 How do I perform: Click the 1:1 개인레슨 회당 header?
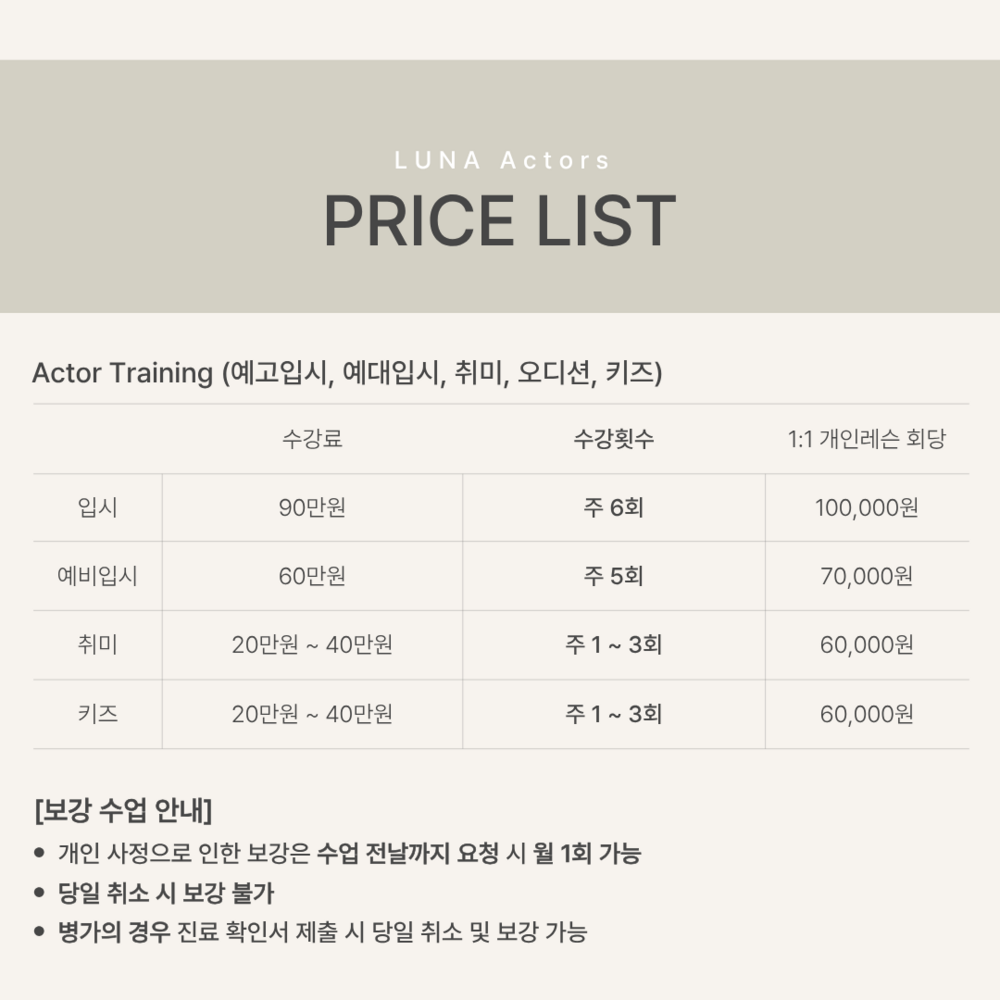point(866,439)
